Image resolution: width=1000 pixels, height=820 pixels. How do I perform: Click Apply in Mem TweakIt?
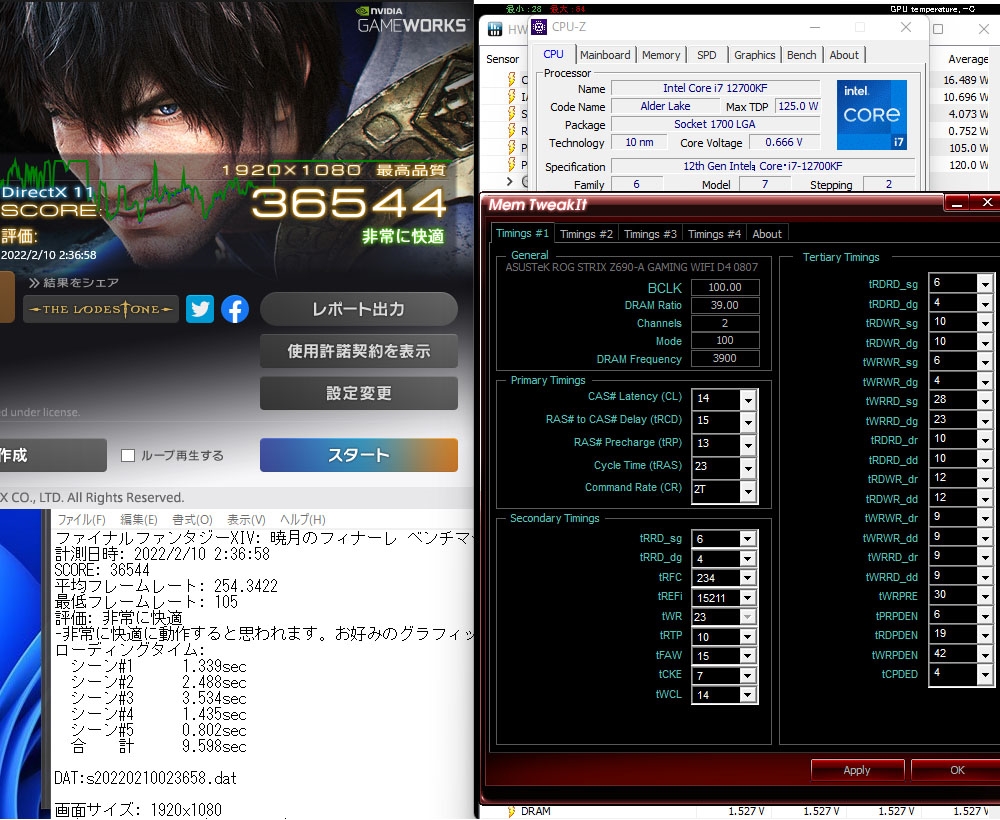click(857, 770)
